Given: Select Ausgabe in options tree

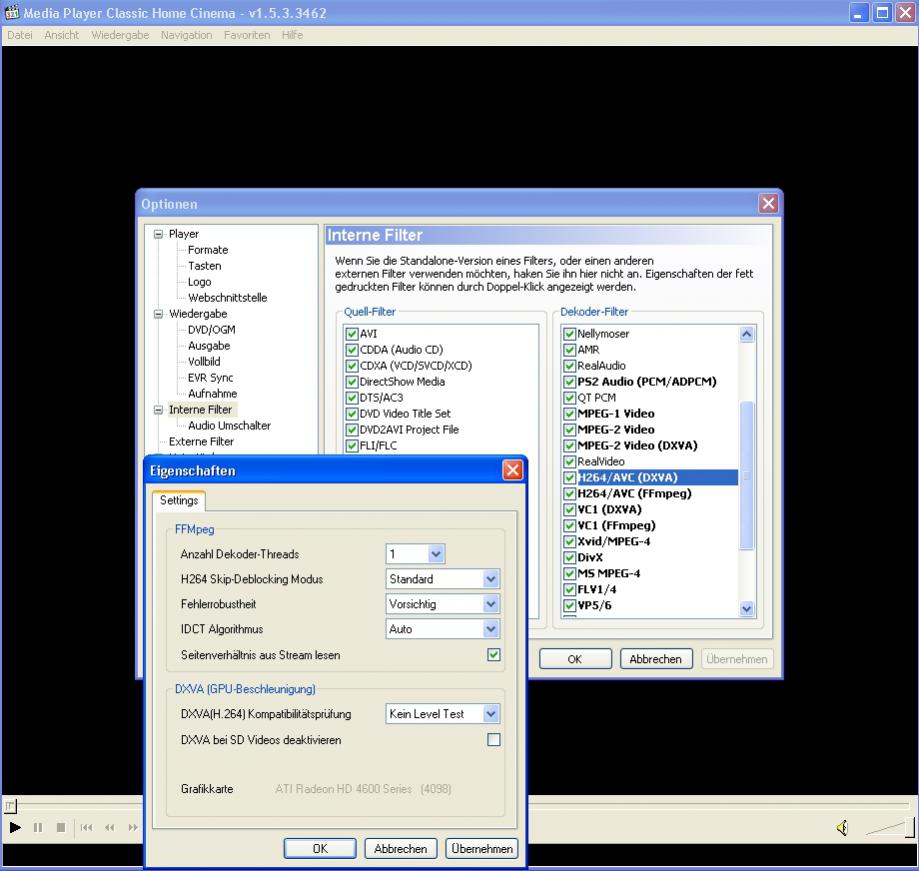Looking at the screenshot, I should tap(209, 346).
